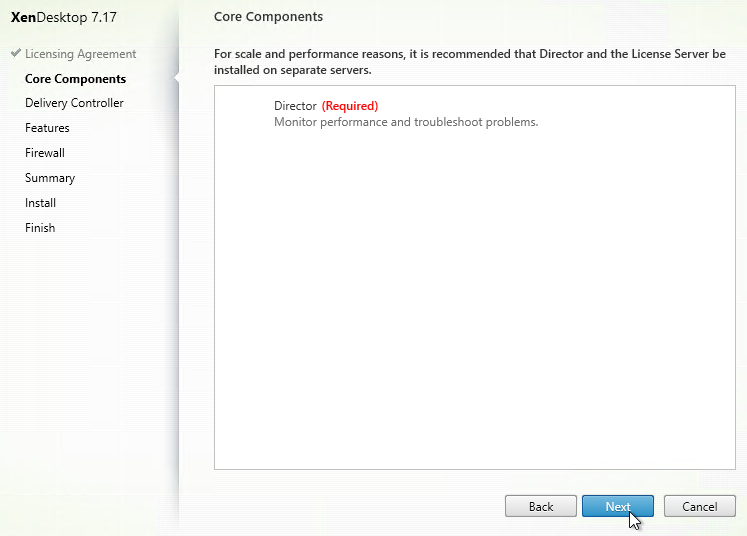Select Core Components in the sidebar

coord(75,79)
